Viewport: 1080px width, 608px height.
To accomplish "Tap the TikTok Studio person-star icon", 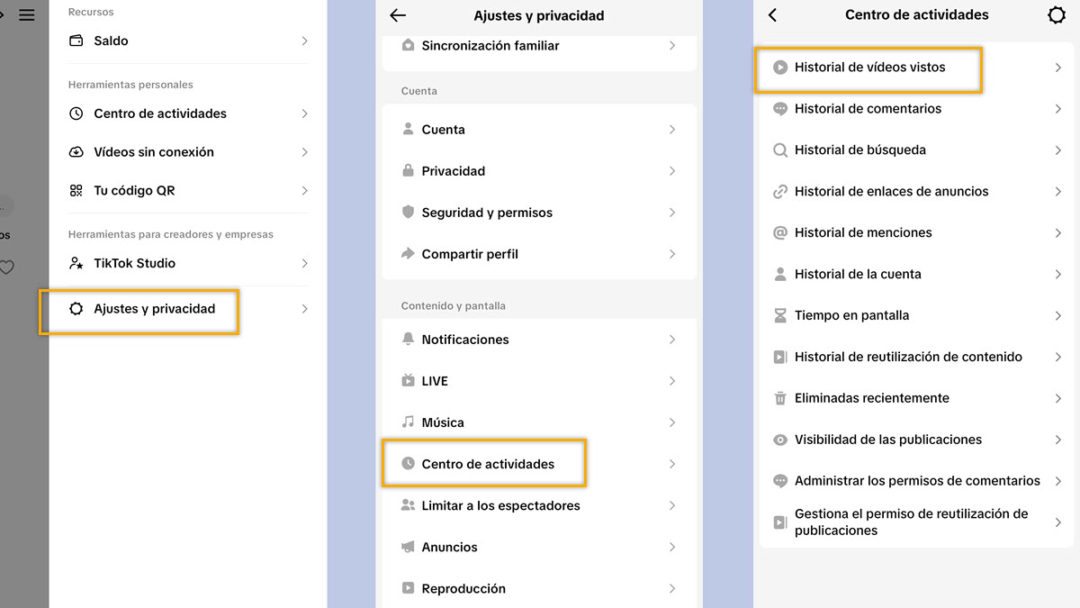I will click(x=76, y=263).
